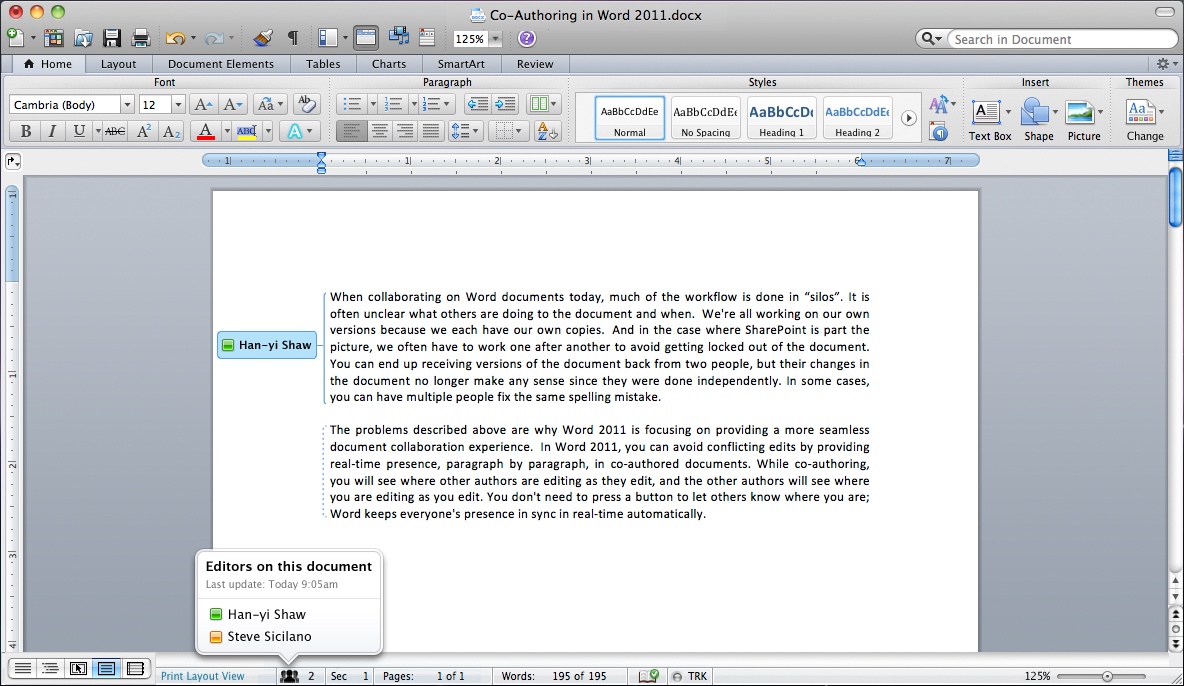Open the SmartArt tab
Image resolution: width=1184 pixels, height=686 pixels.
pyautogui.click(x=461, y=64)
